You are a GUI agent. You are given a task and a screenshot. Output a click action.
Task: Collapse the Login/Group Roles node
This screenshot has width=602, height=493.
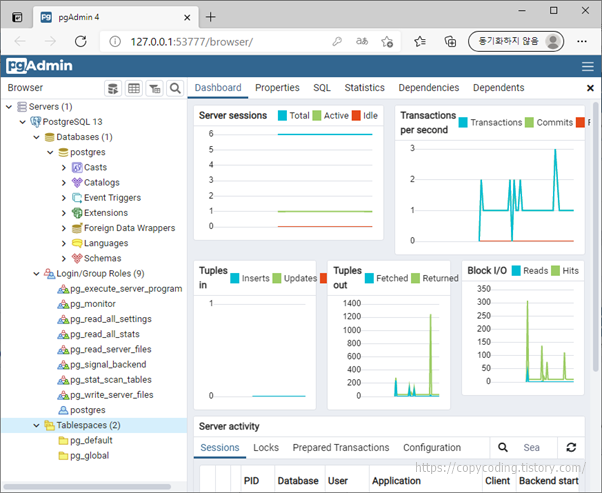click(x=36, y=274)
